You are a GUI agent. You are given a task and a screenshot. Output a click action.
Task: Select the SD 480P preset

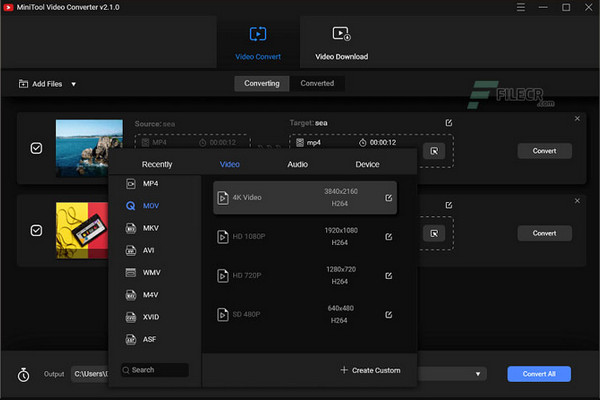coord(305,314)
